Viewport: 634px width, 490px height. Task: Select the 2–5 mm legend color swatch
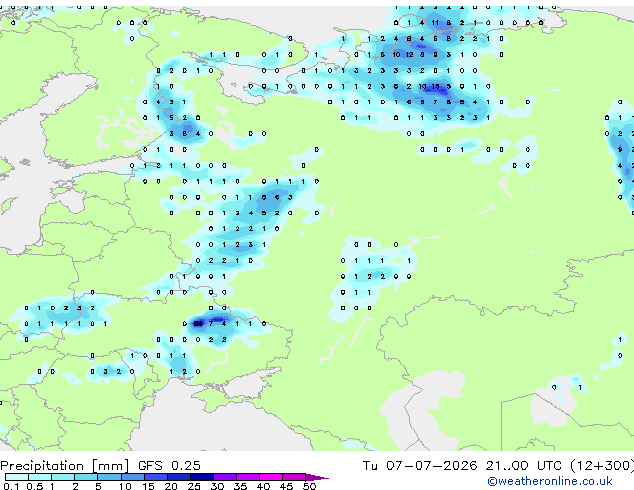86,477
